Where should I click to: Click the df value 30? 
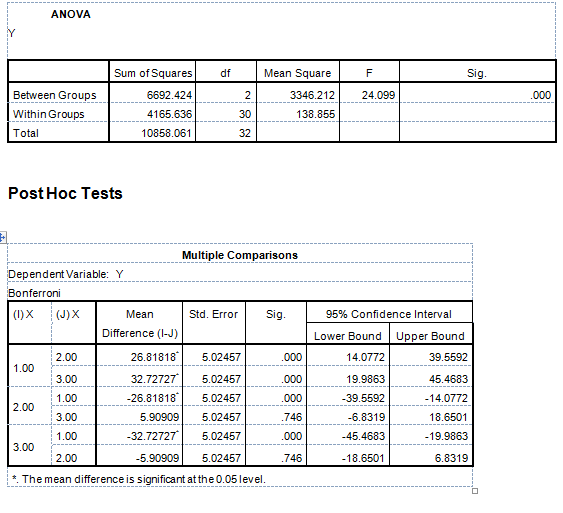pos(245,114)
